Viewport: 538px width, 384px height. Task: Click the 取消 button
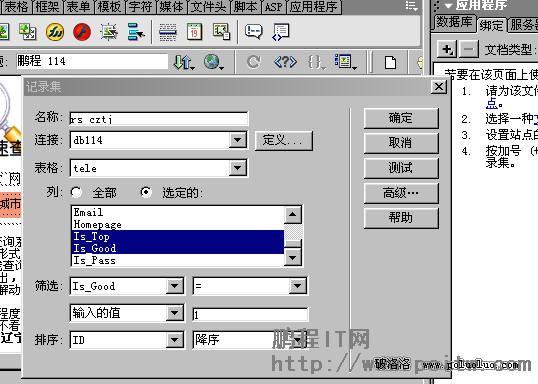pyautogui.click(x=401, y=143)
